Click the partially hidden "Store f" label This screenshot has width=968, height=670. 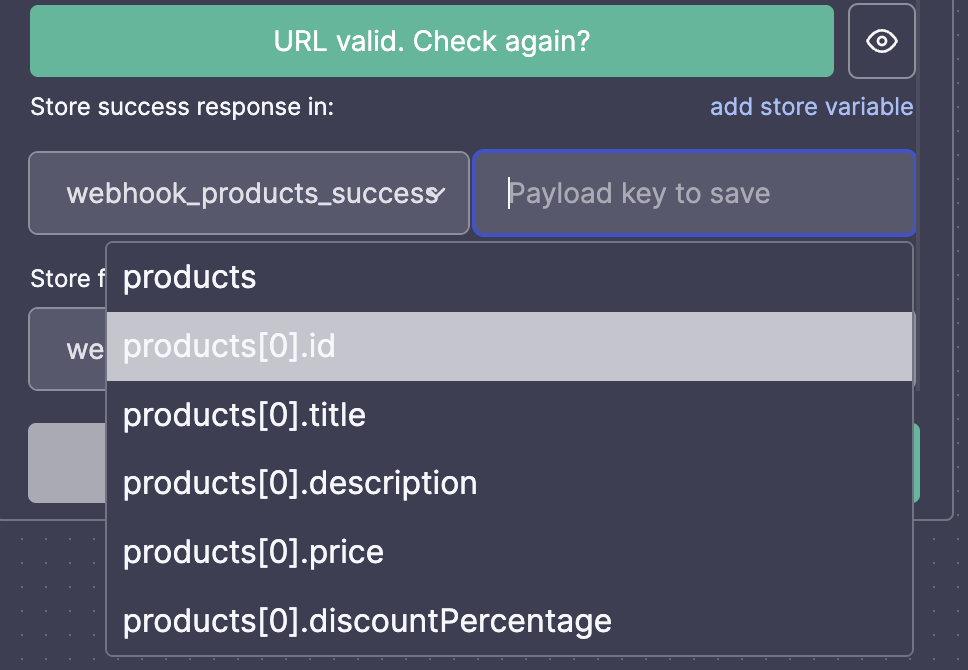coord(68,278)
